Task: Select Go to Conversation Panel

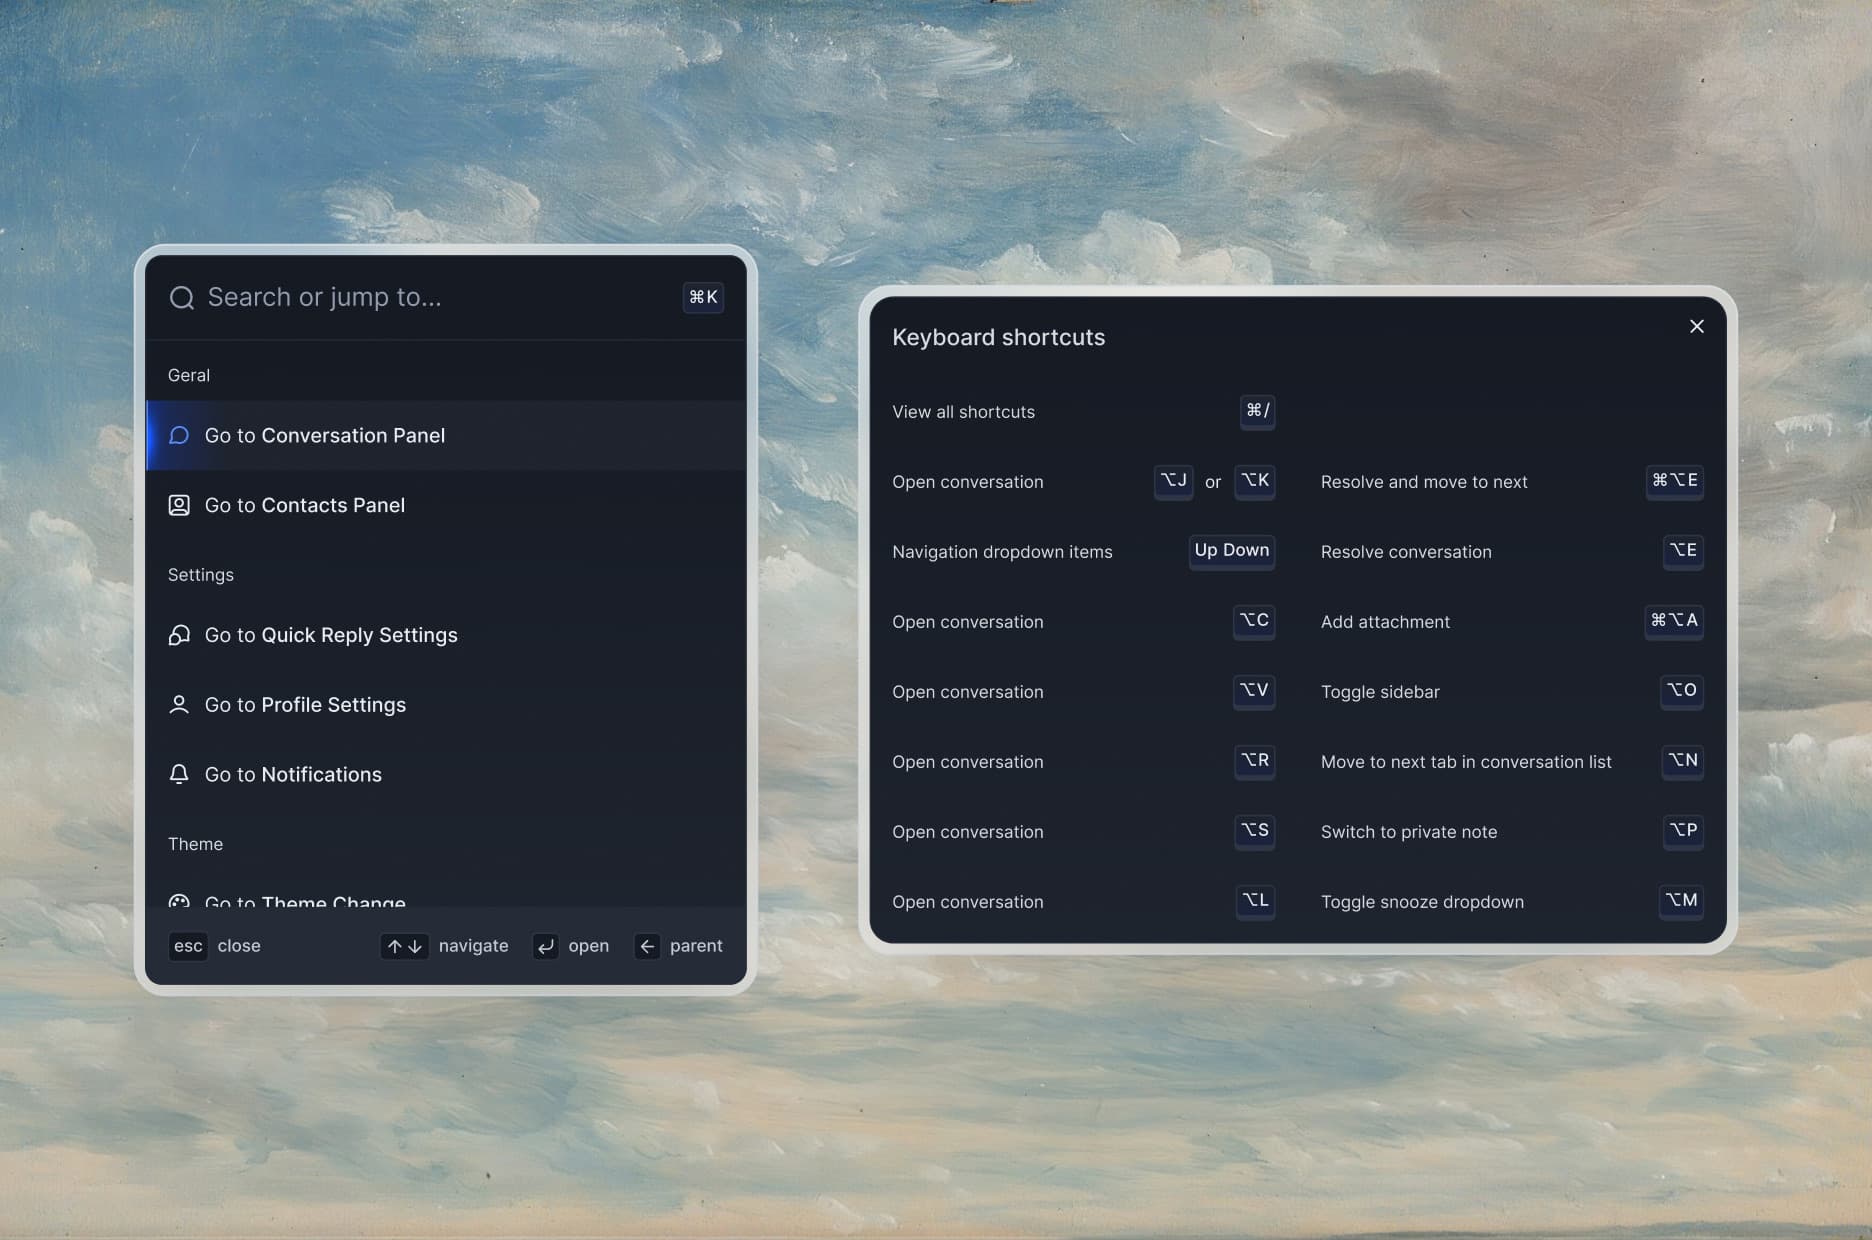Action: (x=446, y=435)
